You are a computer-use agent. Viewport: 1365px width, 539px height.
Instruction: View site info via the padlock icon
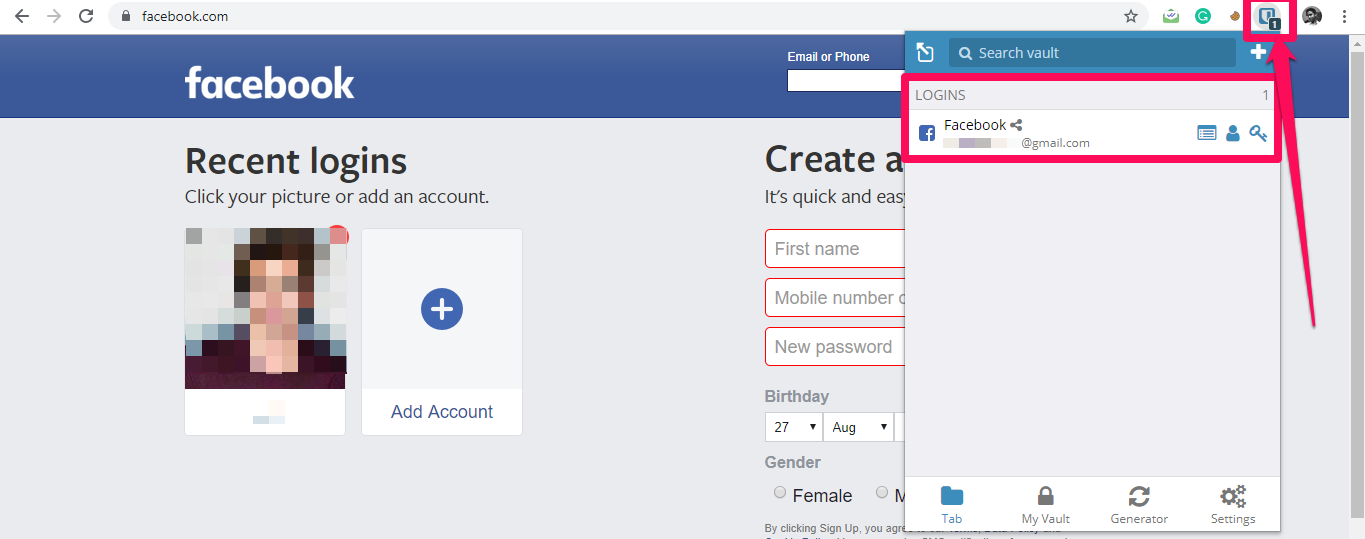[x=126, y=16]
